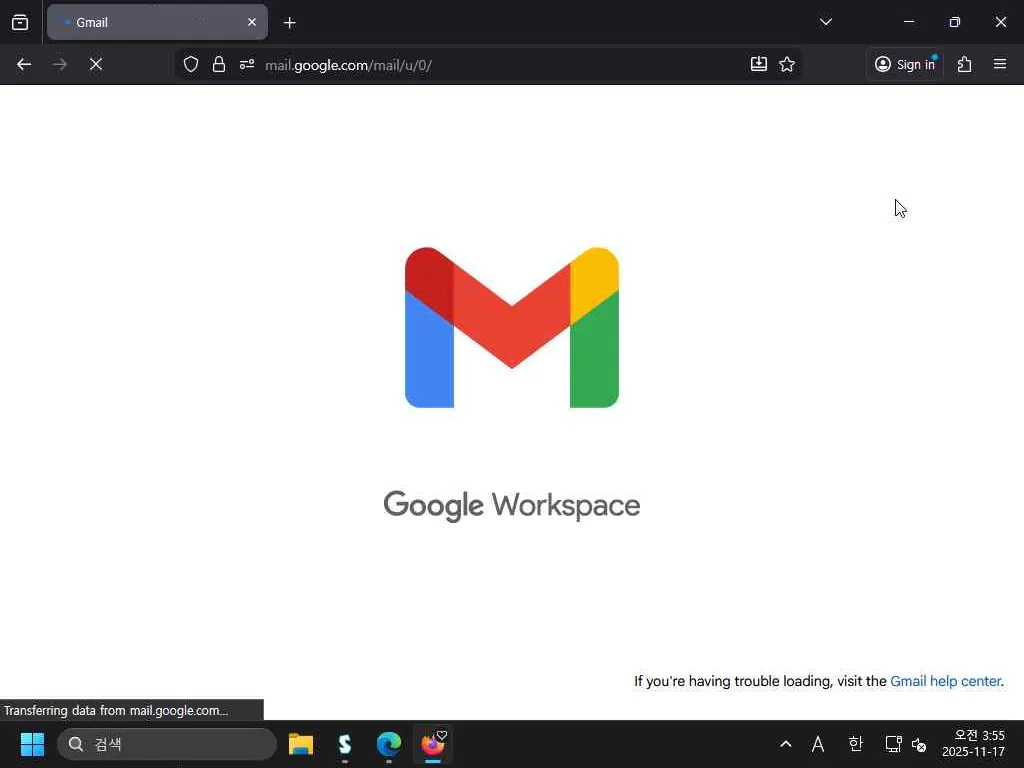1024x768 pixels.
Task: Open the Windows Start menu
Action: 32,744
